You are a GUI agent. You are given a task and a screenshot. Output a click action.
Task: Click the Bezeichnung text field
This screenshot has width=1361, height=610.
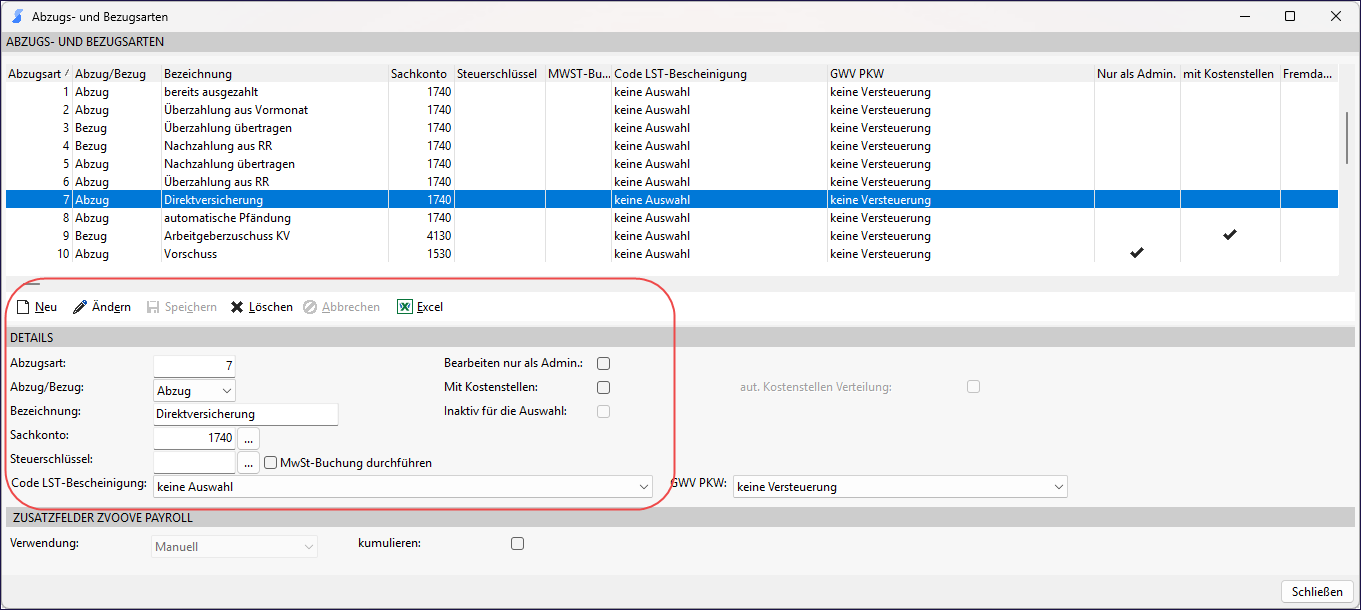point(246,414)
